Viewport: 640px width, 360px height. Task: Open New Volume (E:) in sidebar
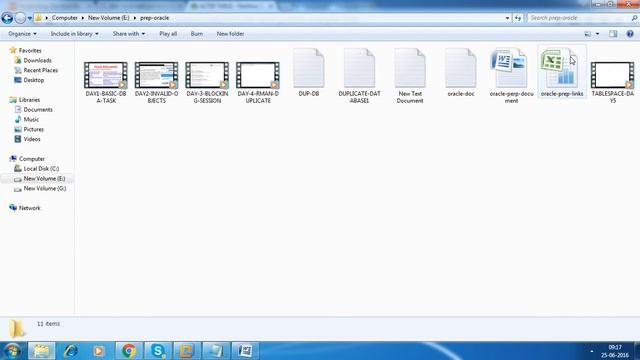point(44,178)
